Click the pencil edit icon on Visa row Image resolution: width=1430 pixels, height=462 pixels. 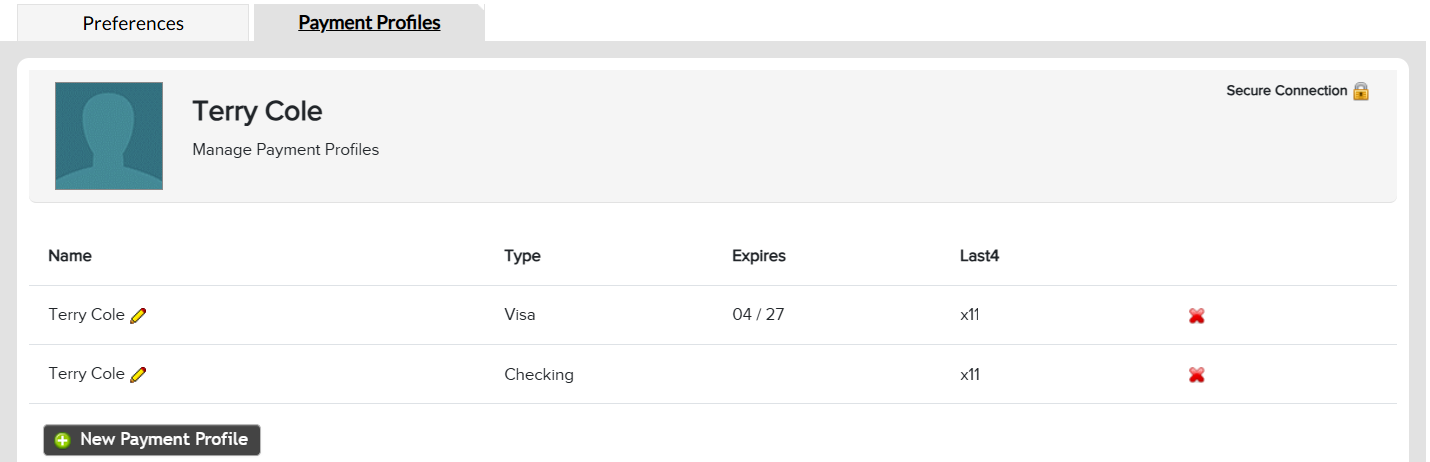[x=138, y=316]
